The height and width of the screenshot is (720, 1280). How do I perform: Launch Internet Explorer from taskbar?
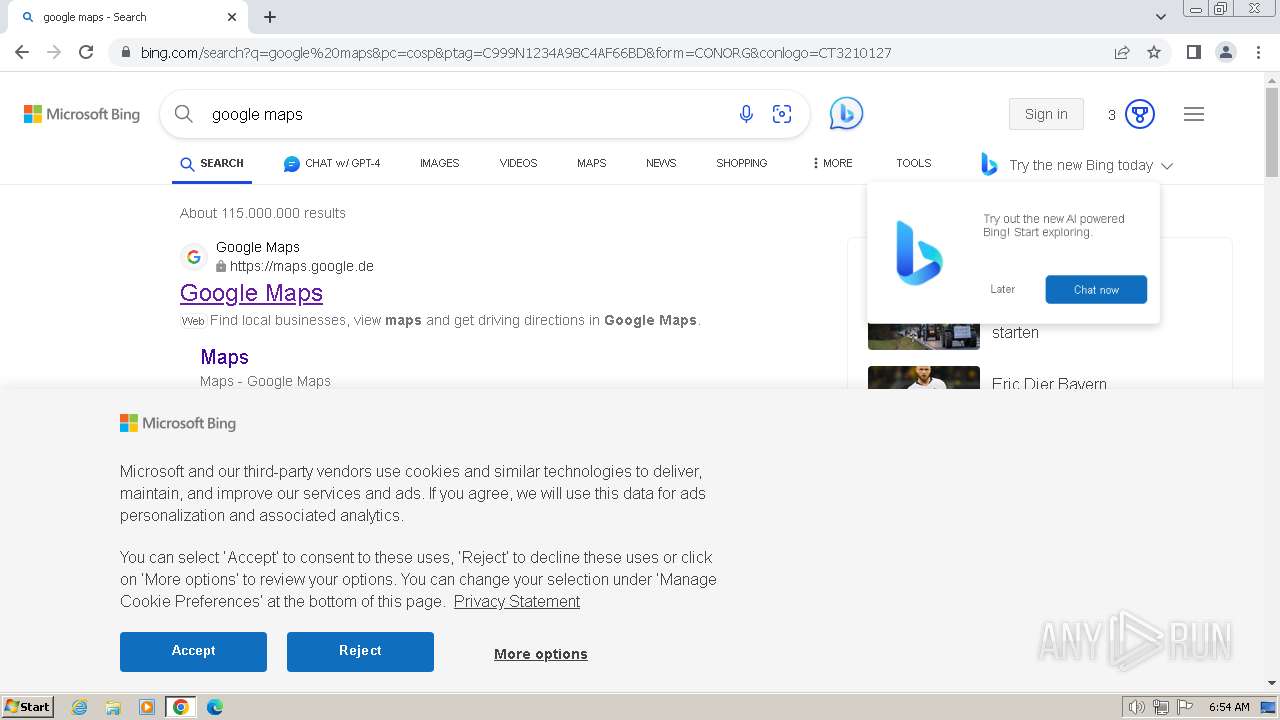(x=80, y=707)
